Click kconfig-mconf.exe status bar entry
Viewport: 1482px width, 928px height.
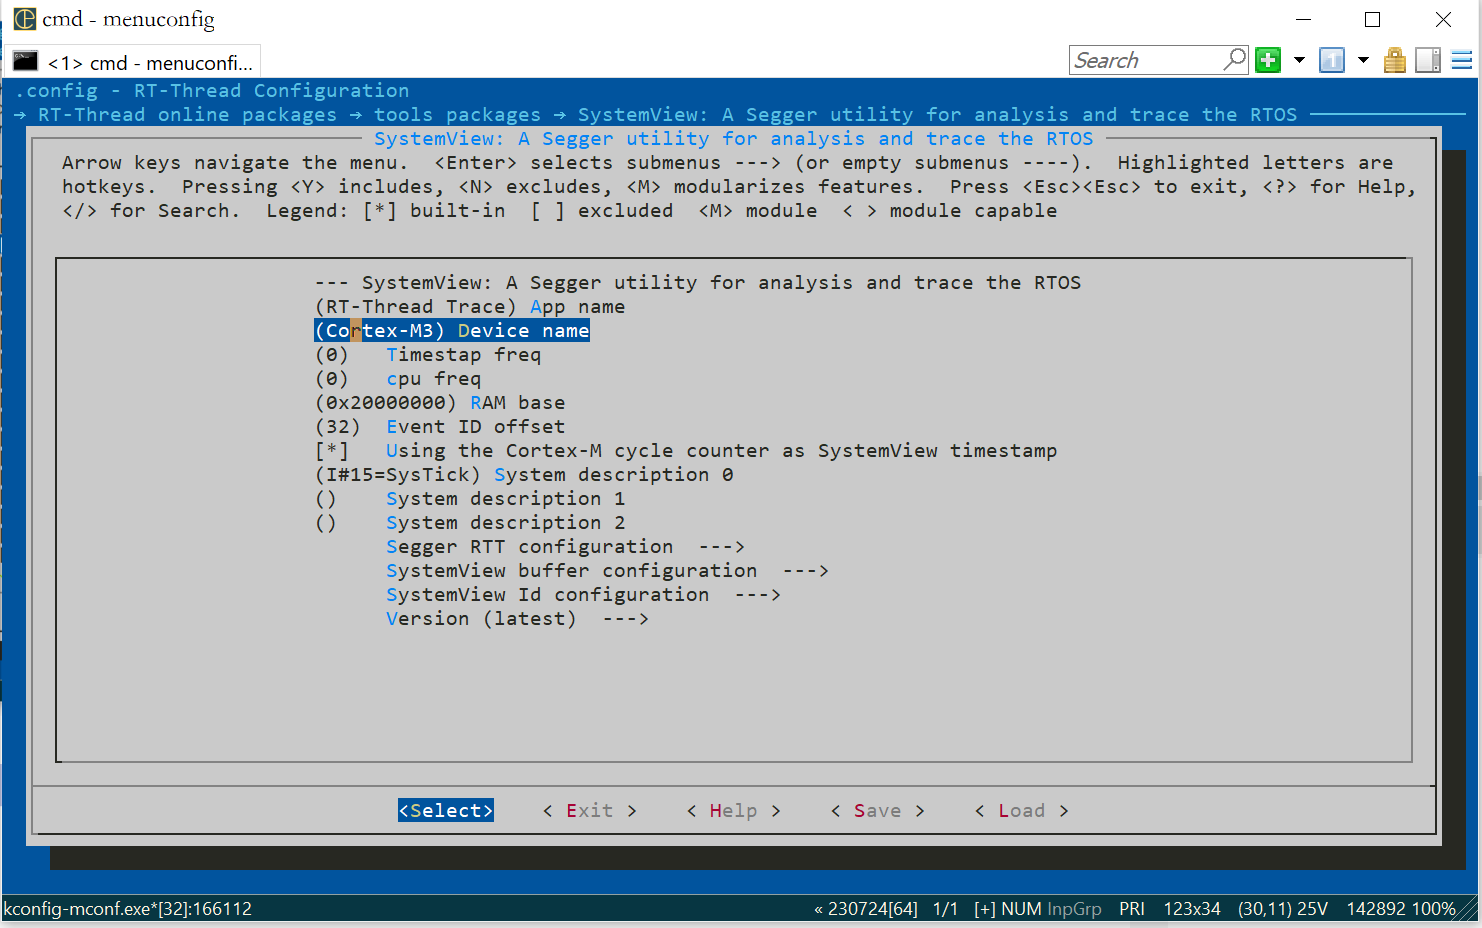[x=128, y=909]
